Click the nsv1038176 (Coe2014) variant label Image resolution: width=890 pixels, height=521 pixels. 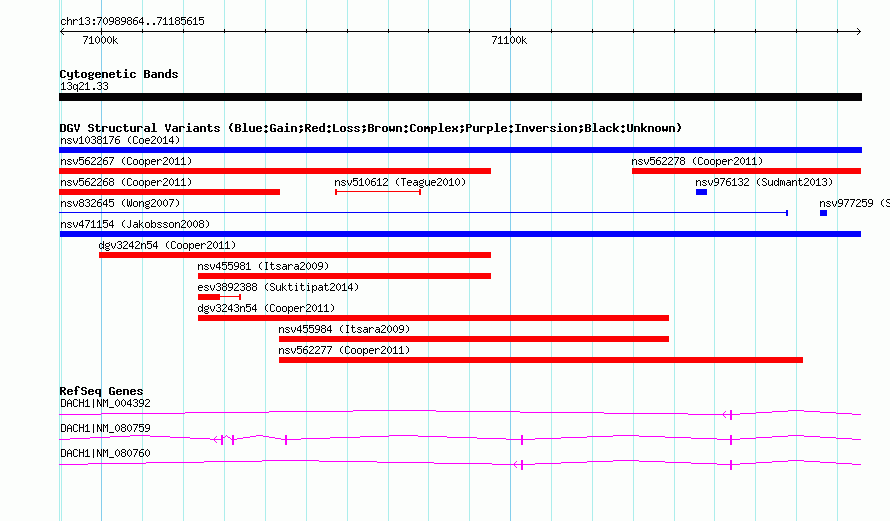point(120,140)
